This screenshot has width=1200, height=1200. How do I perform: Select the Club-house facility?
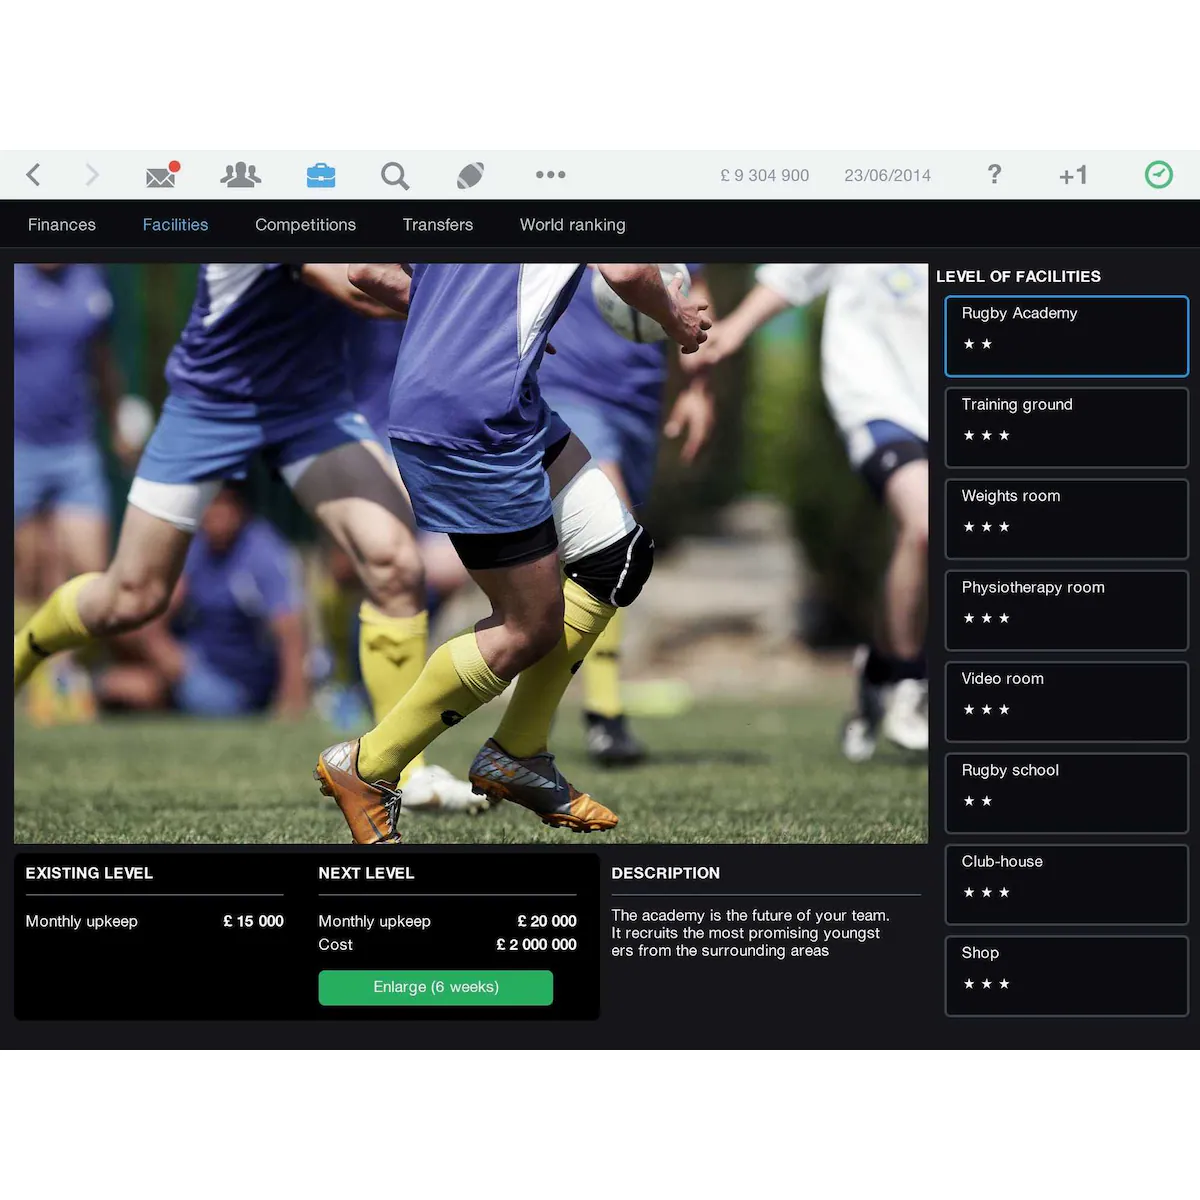(x=1067, y=885)
